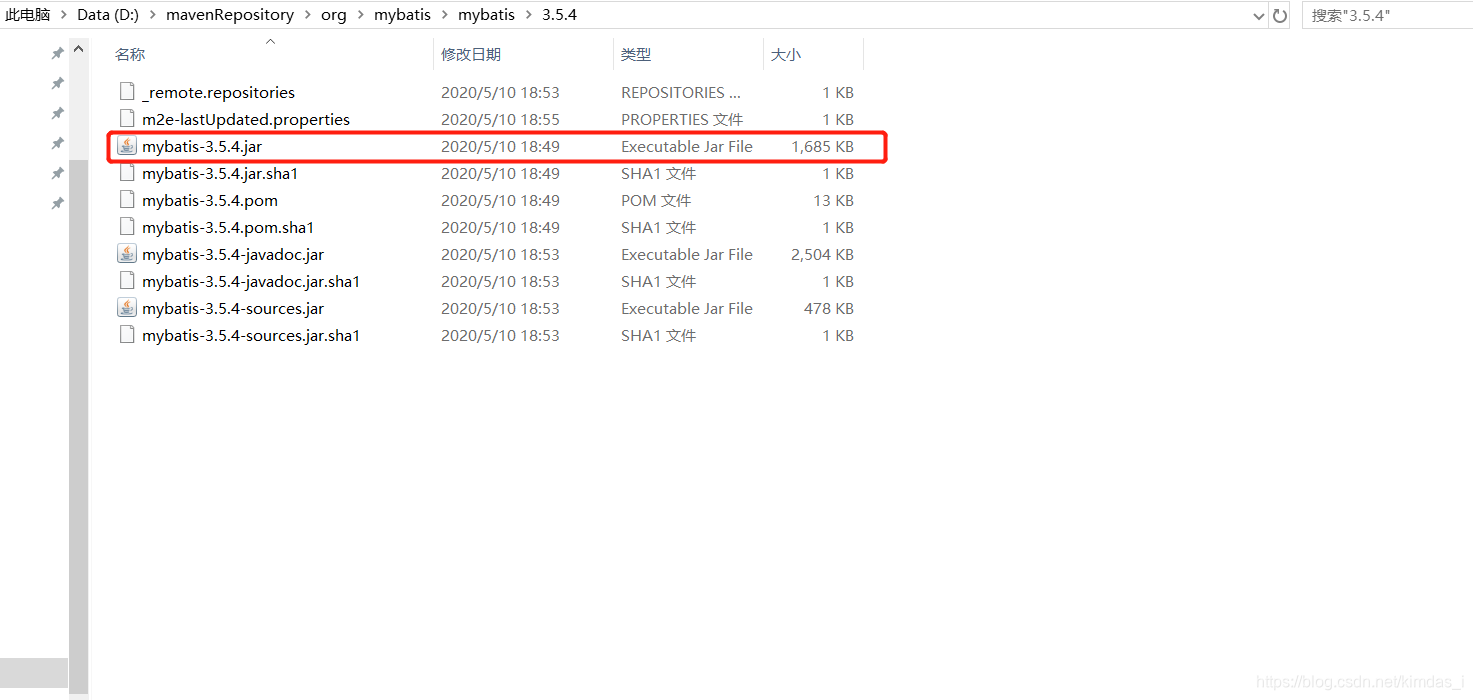Click the type cell 'REPOSITORIES ...'
Image resolution: width=1473 pixels, height=700 pixels.
point(681,92)
